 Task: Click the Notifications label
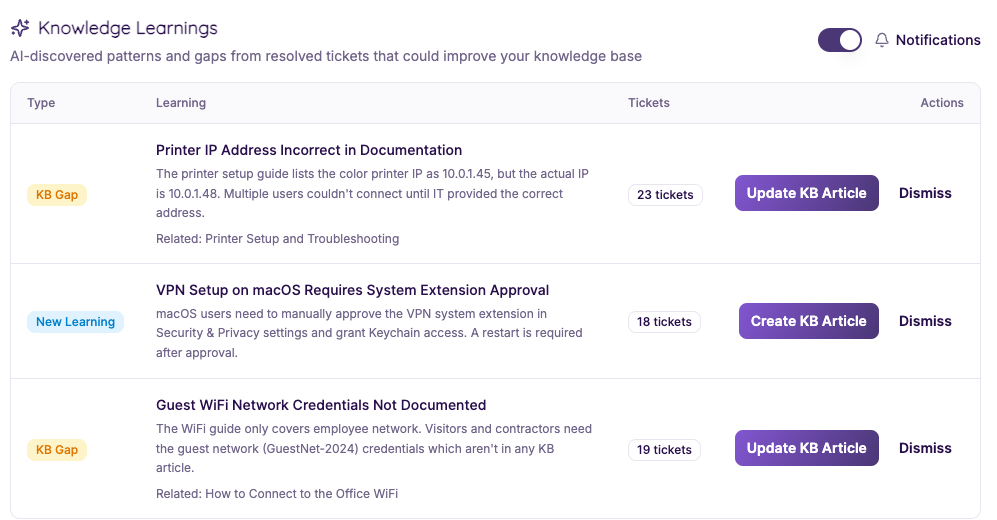pos(938,40)
